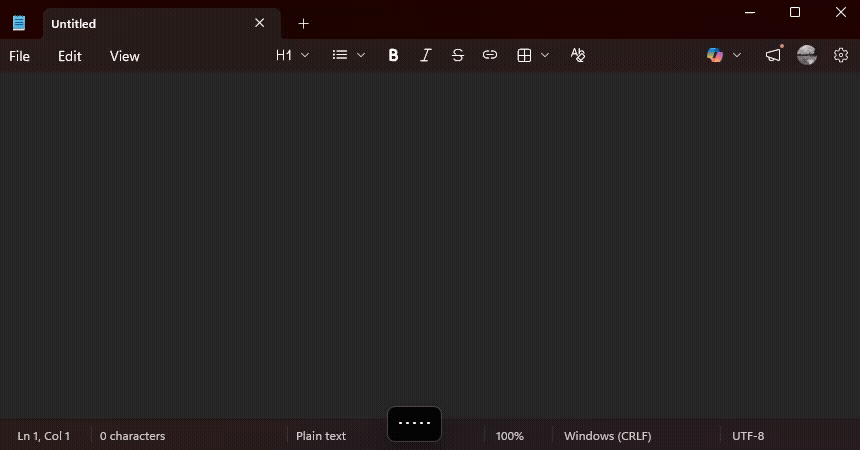This screenshot has height=450, width=860.
Task: Click Plain text format in status bar
Action: coord(321,436)
